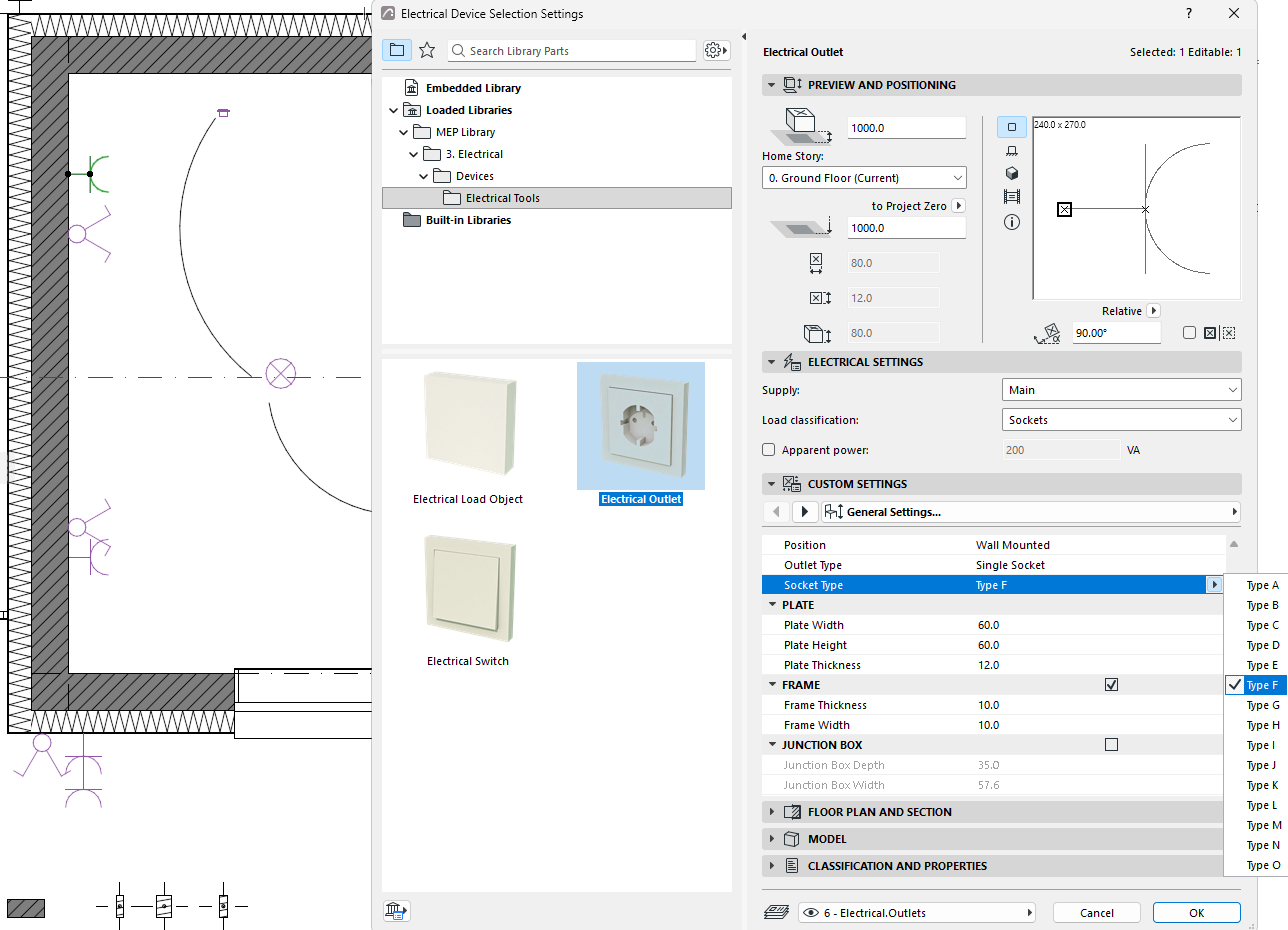Image resolution: width=1288 pixels, height=930 pixels.
Task: Toggle the mirror checkbox beside rotation angle
Action: tap(1189, 333)
